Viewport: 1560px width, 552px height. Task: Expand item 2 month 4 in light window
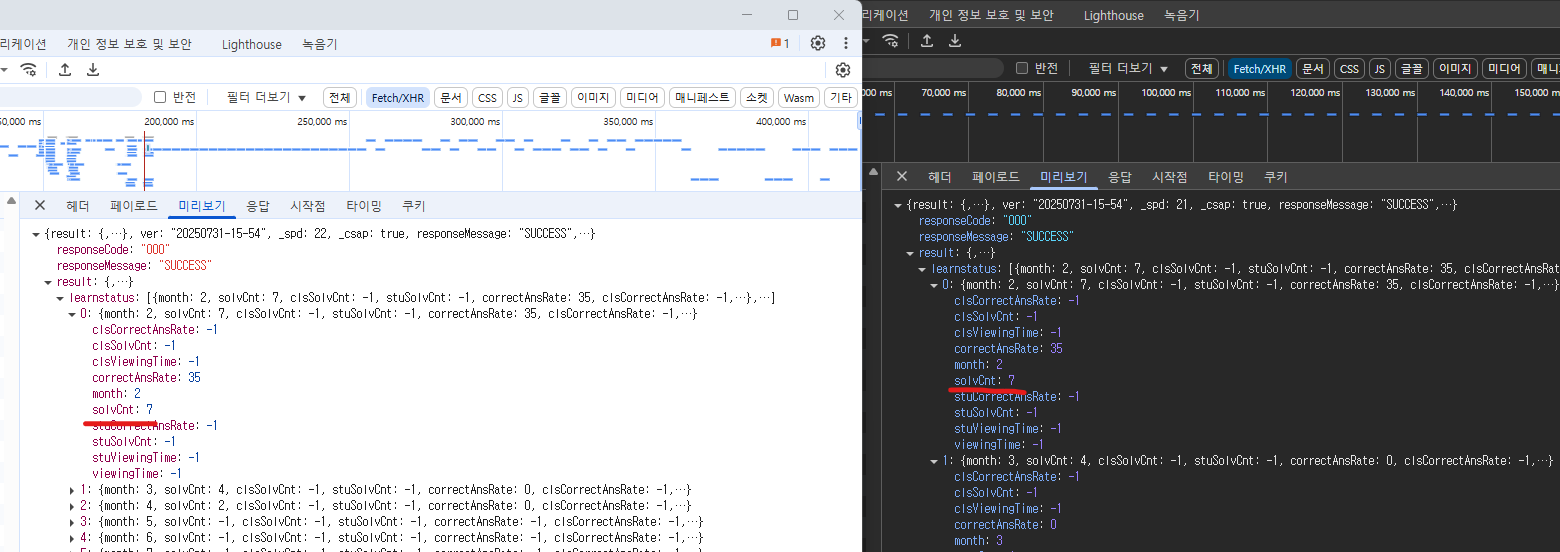tap(72, 506)
